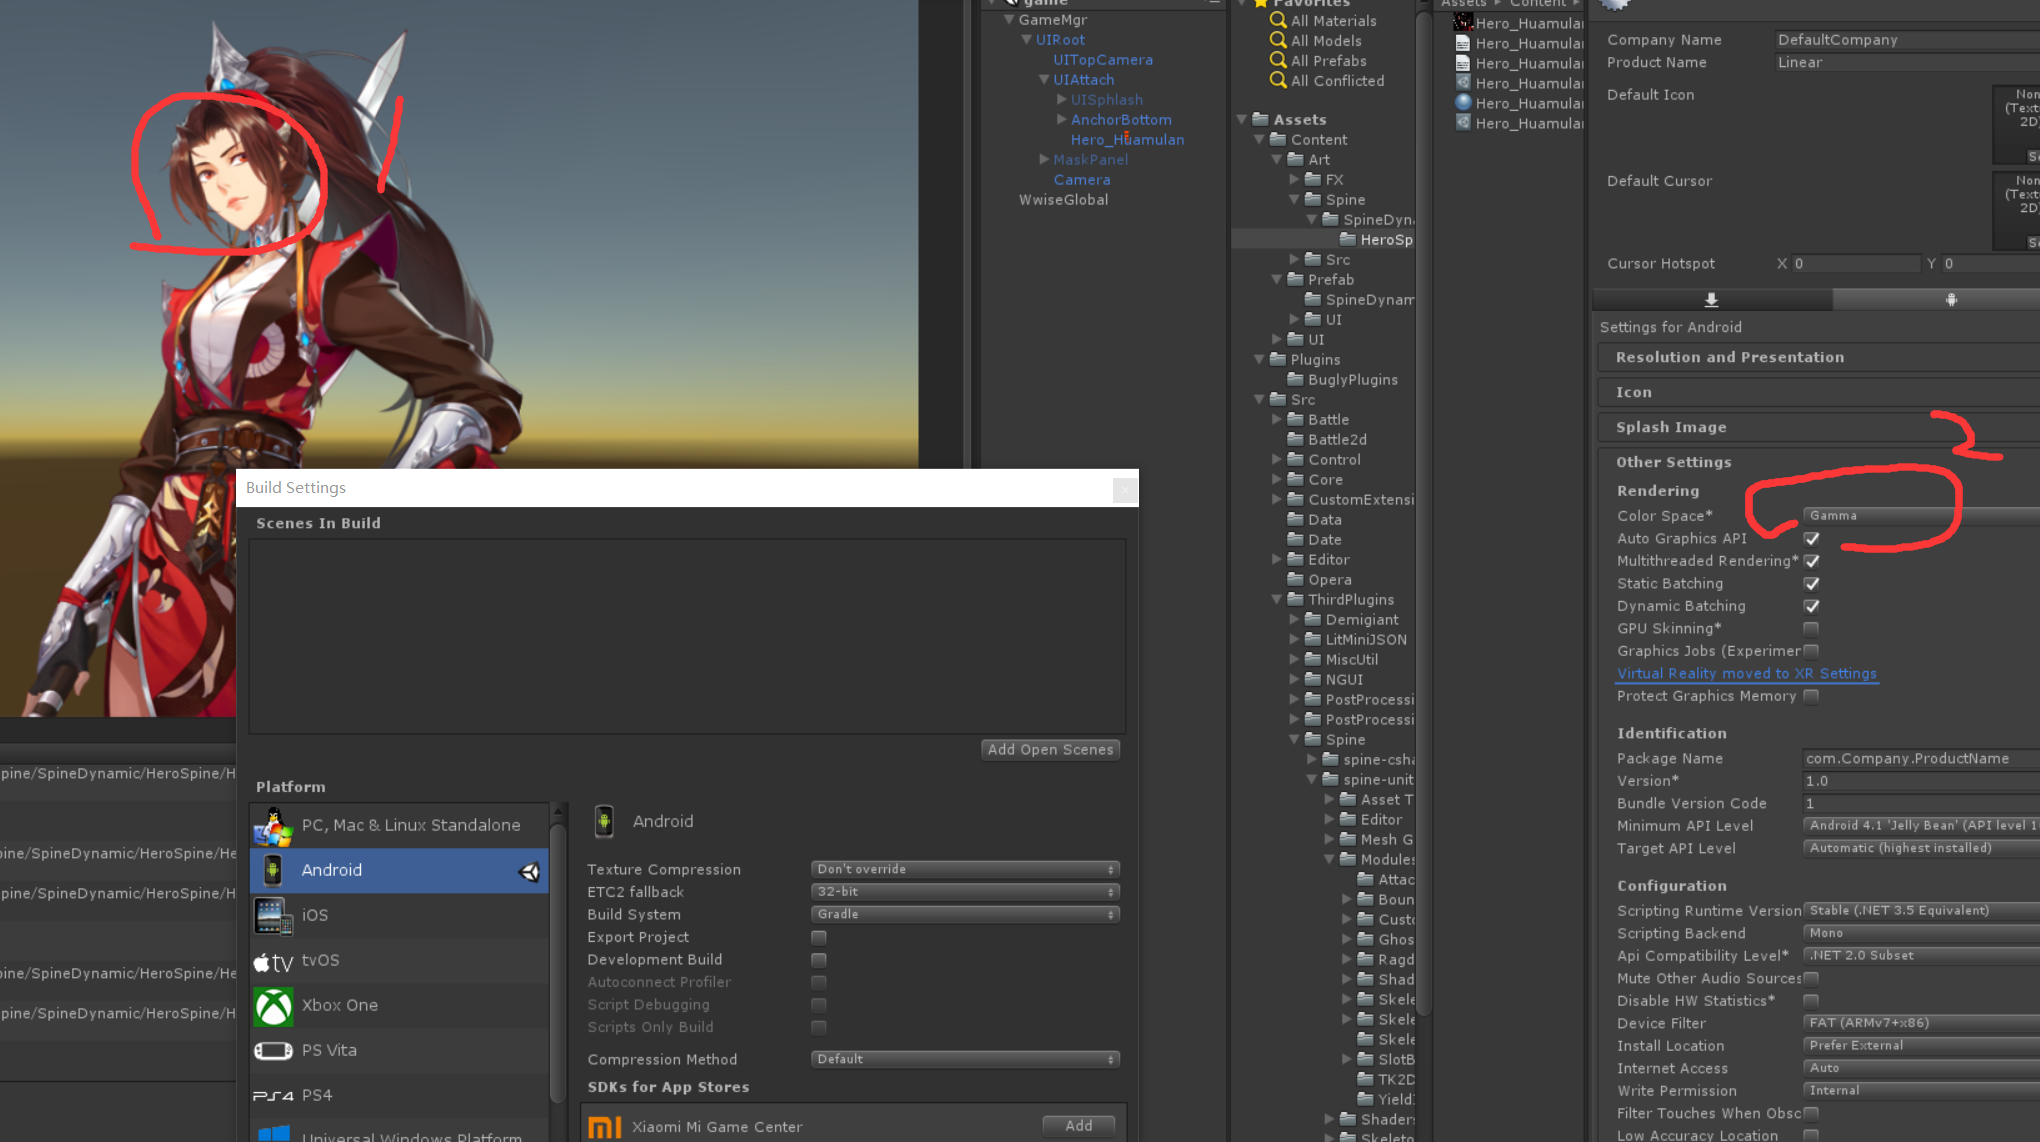Screen dimensions: 2040x1142
Task: Click the Android platform icon
Action: 275,869
